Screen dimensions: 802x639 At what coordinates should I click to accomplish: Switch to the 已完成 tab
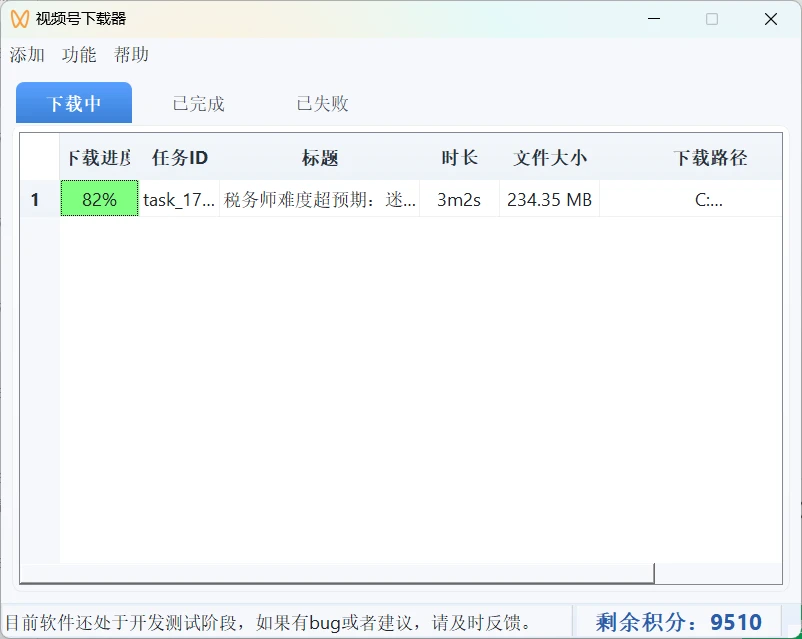[x=198, y=103]
